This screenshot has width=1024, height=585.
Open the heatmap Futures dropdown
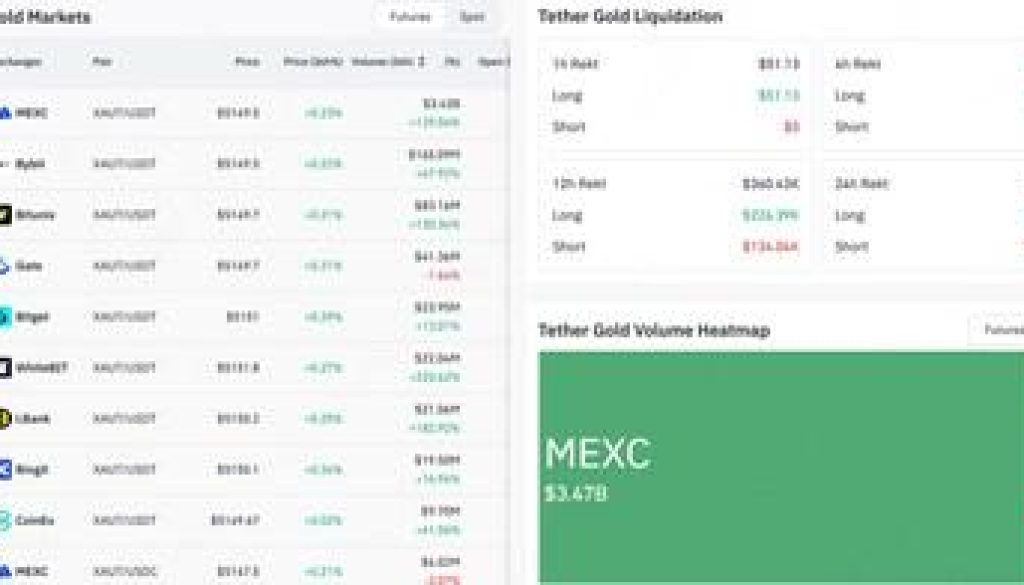(998, 330)
